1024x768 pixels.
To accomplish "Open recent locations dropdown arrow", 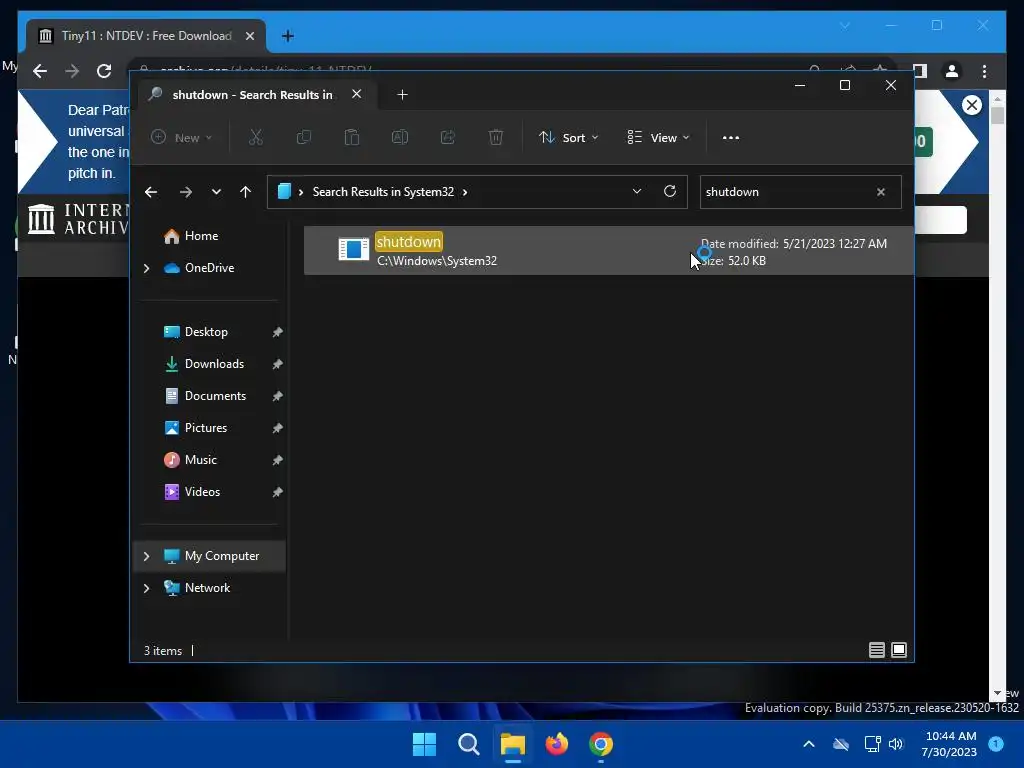I will 216,192.
